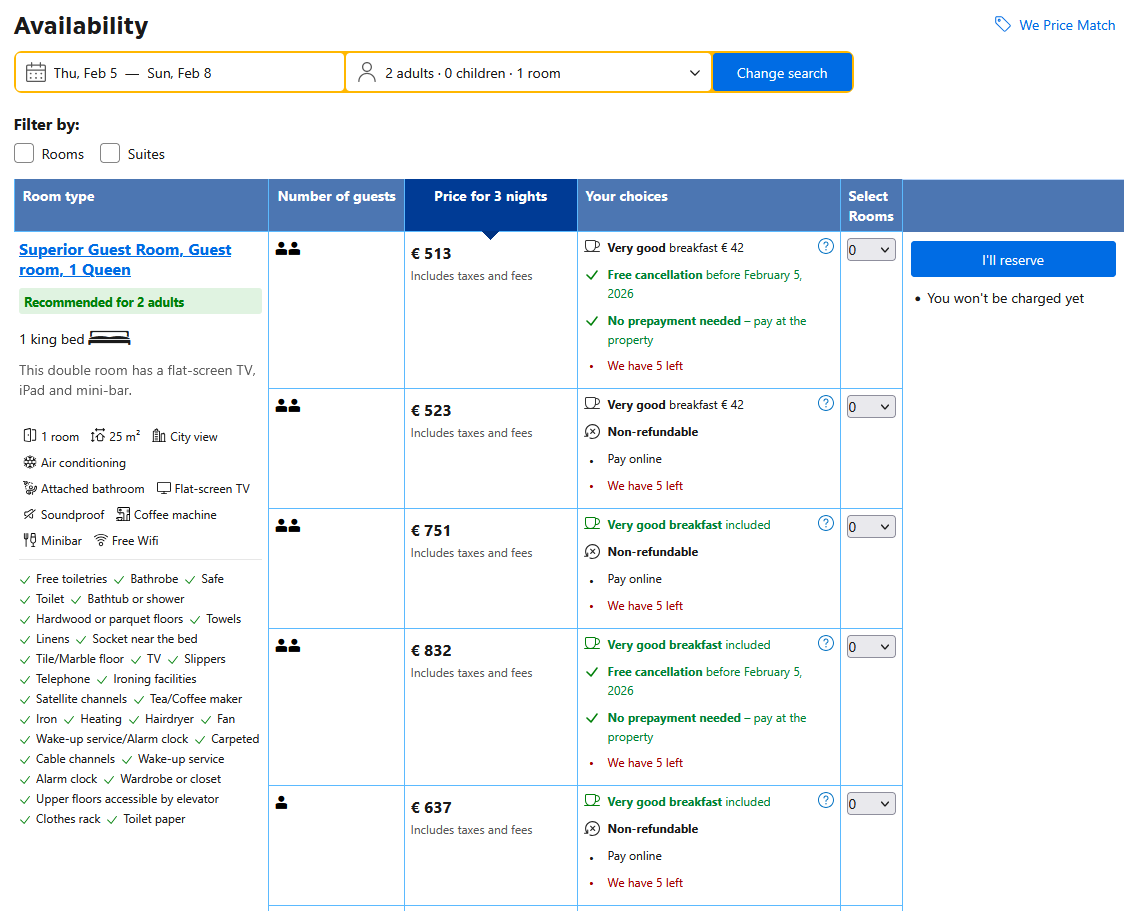Check the Suites filter checkbox
Viewport: 1130px width, 911px height.
(110, 154)
